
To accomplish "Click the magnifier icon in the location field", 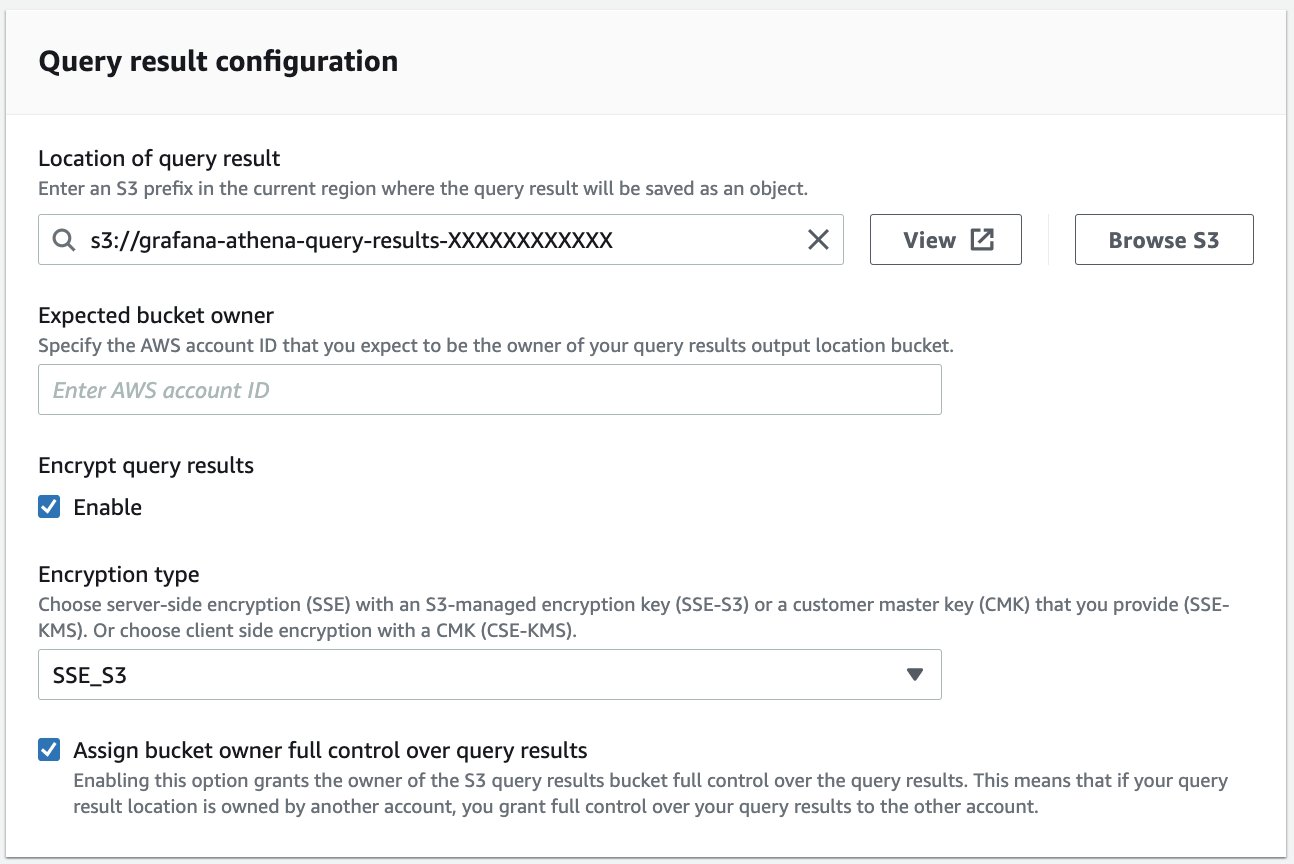I will click(x=63, y=239).
